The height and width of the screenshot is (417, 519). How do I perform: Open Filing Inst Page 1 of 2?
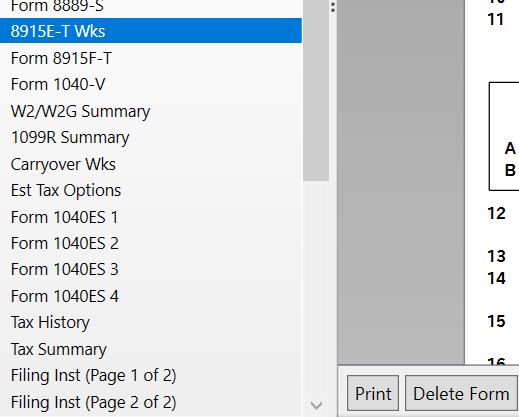[151, 375]
